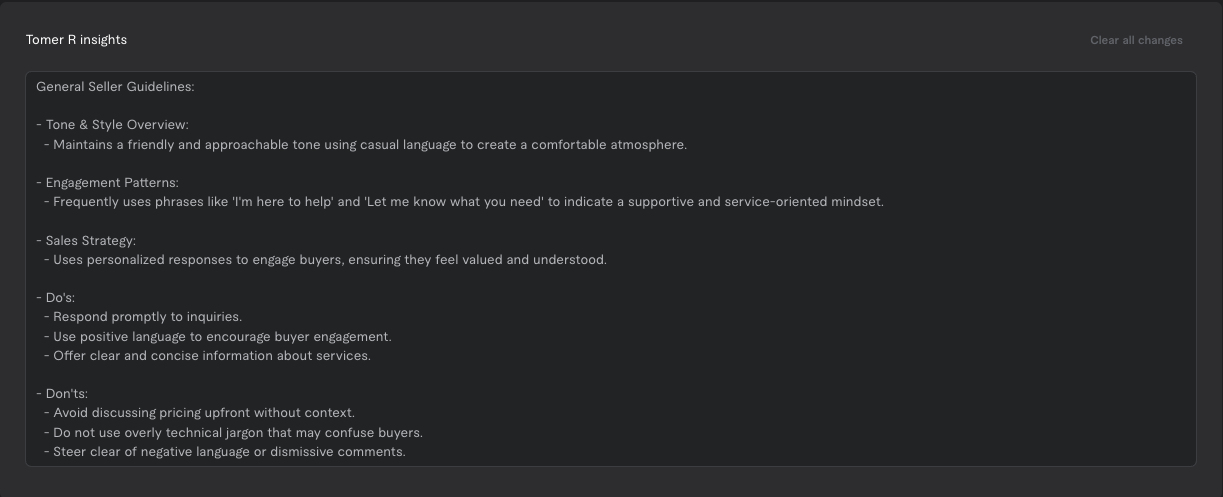Click the line mentioning 'I'm here to help'
This screenshot has height=497, width=1223.
(464, 202)
